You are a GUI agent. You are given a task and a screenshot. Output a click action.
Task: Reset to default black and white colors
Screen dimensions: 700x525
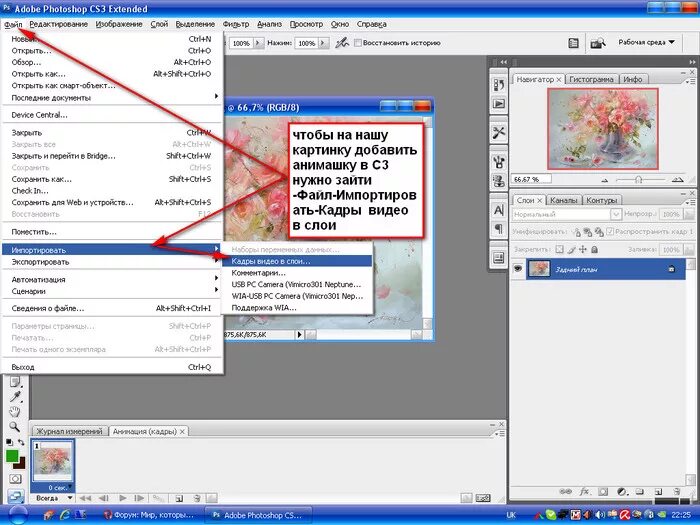coord(9,442)
